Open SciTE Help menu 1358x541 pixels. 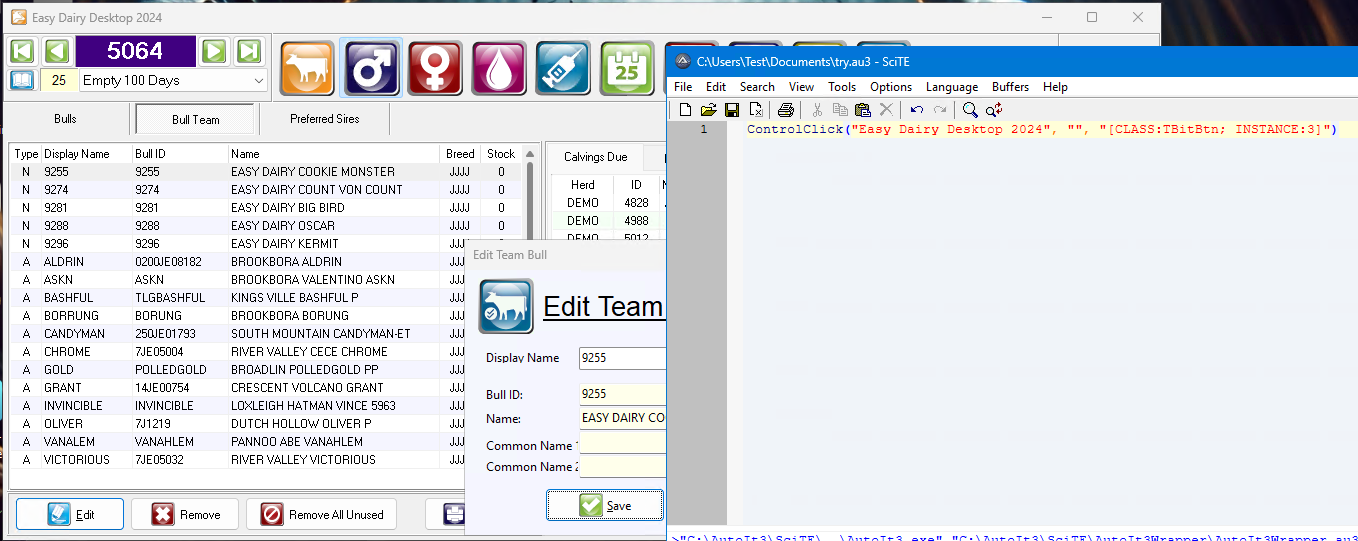click(x=1055, y=87)
